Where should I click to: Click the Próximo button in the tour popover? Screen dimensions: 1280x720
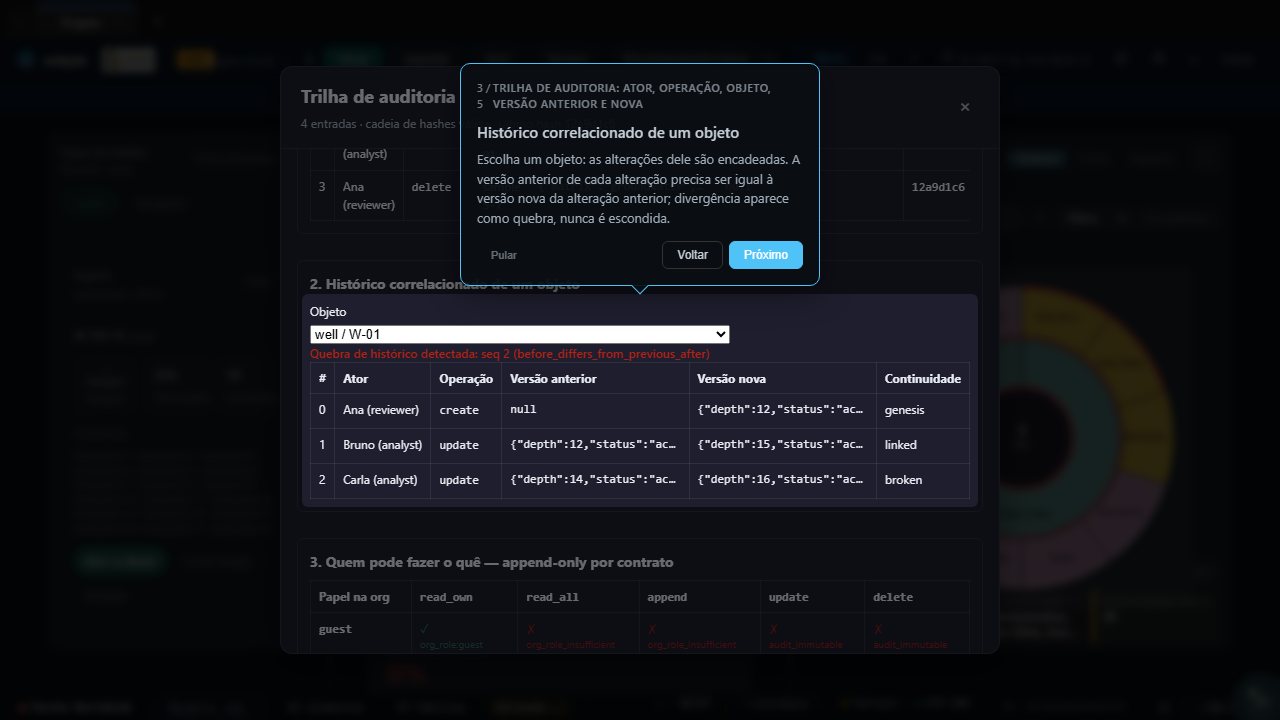(x=765, y=255)
